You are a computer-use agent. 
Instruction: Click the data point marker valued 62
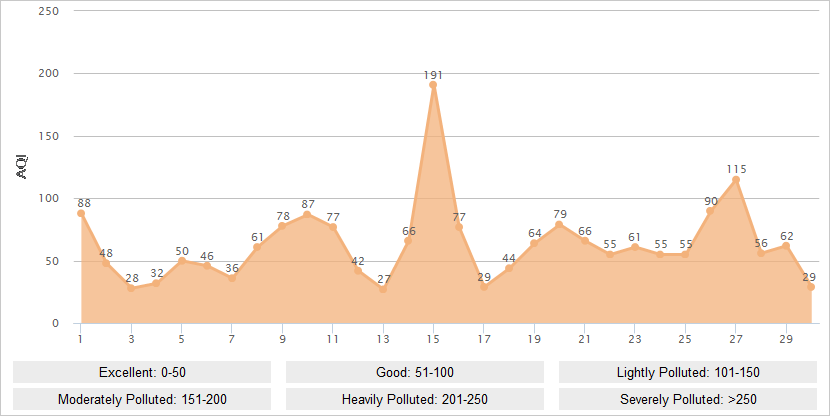[x=786, y=246]
